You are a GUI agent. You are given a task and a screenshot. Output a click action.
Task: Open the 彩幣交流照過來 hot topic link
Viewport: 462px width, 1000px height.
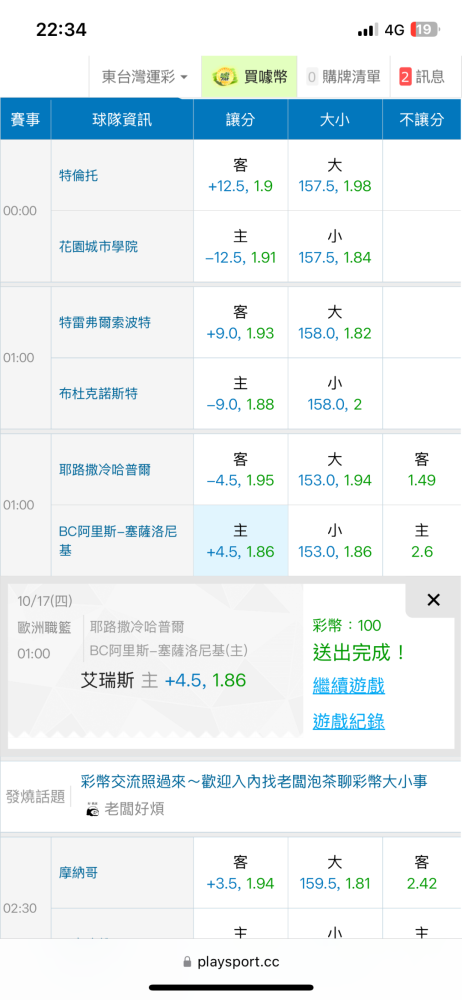coord(254,781)
